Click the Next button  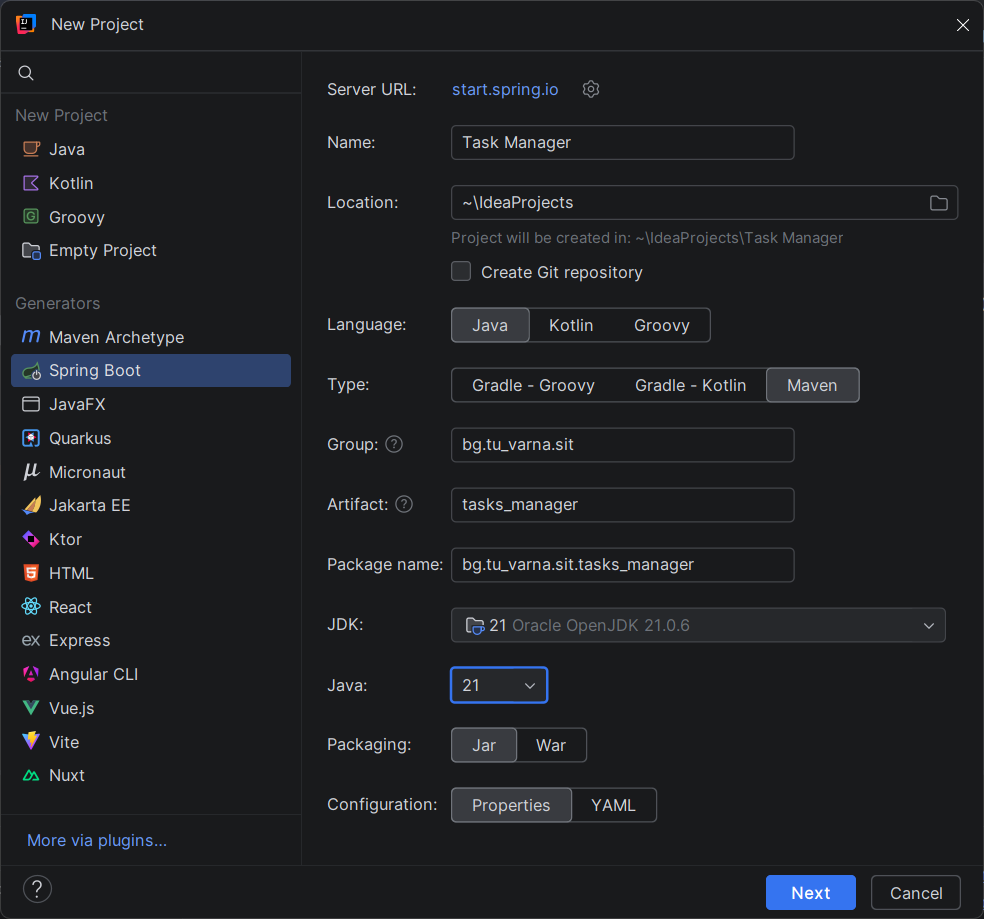[810, 893]
